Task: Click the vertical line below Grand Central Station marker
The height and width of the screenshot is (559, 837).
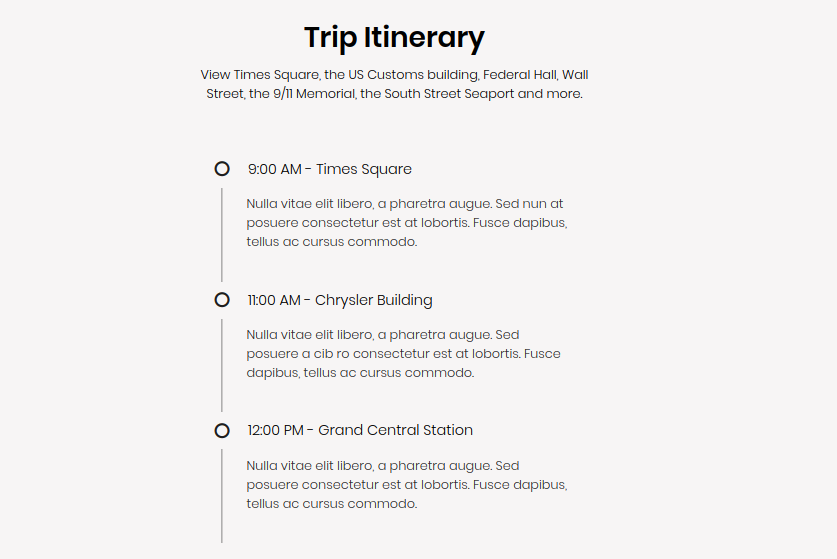Action: (222, 496)
